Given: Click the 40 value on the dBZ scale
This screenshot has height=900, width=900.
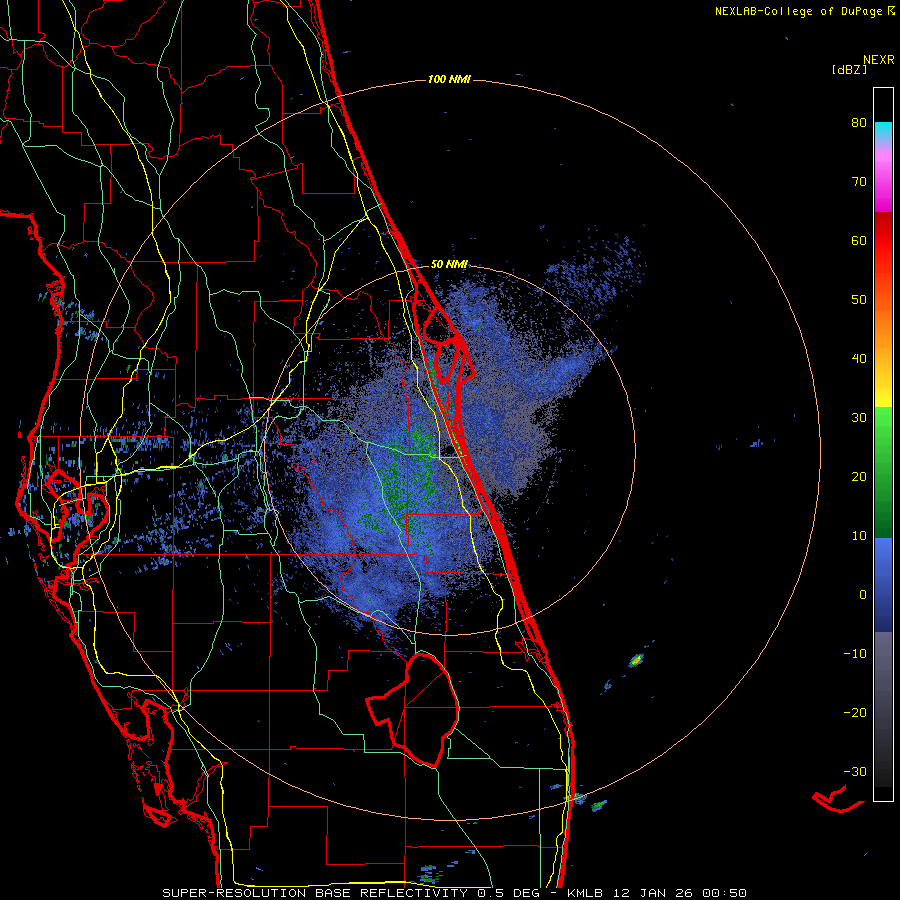Looking at the screenshot, I should click(859, 359).
